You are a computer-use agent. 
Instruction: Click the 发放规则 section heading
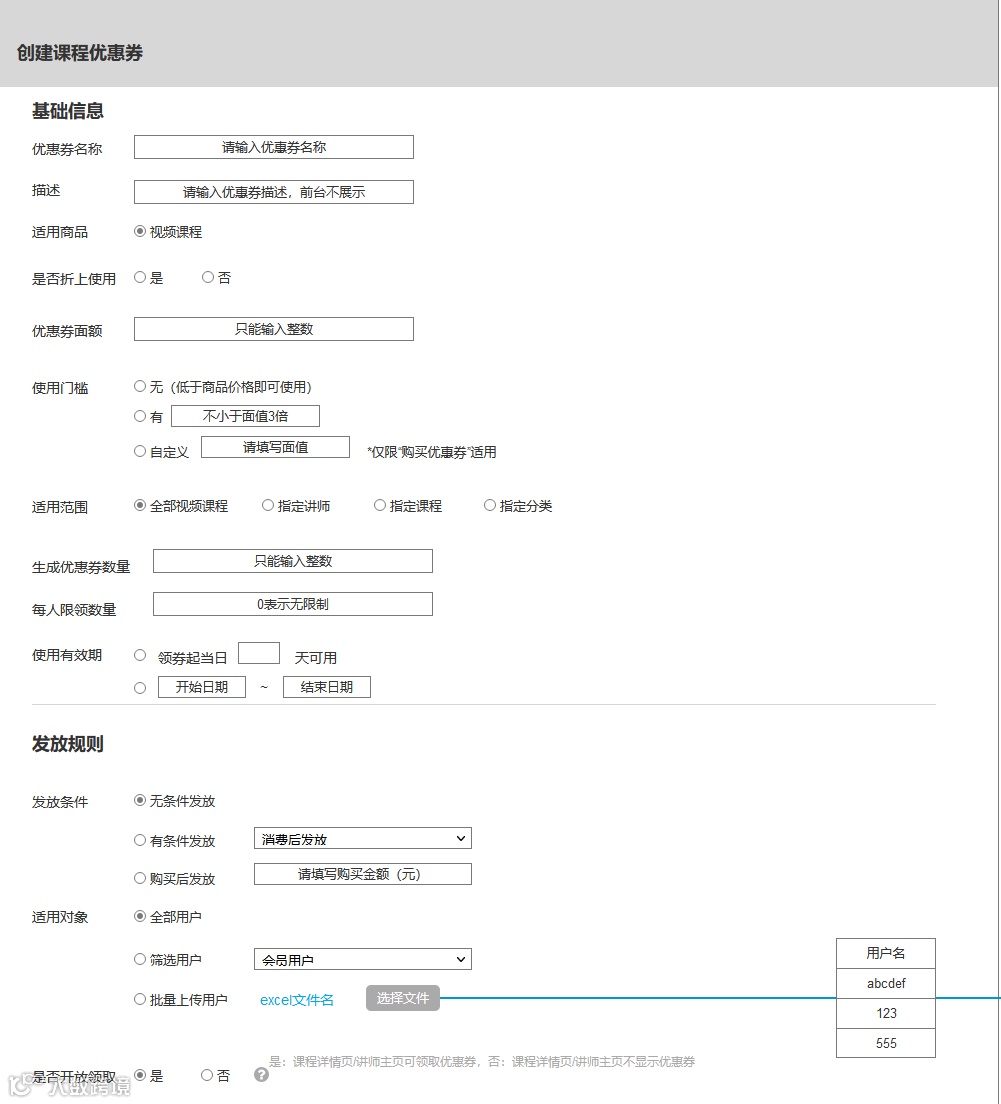[68, 744]
